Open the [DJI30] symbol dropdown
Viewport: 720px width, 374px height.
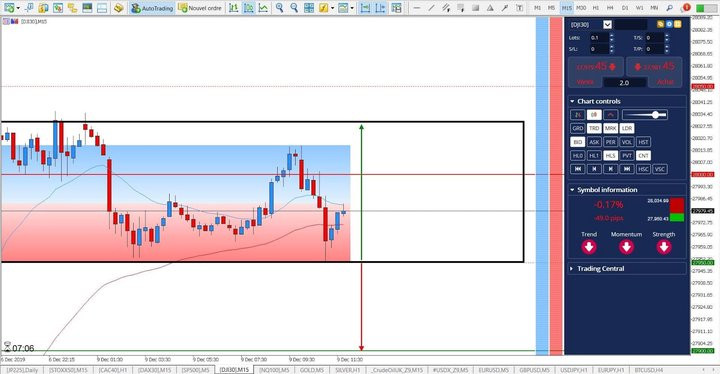click(608, 24)
